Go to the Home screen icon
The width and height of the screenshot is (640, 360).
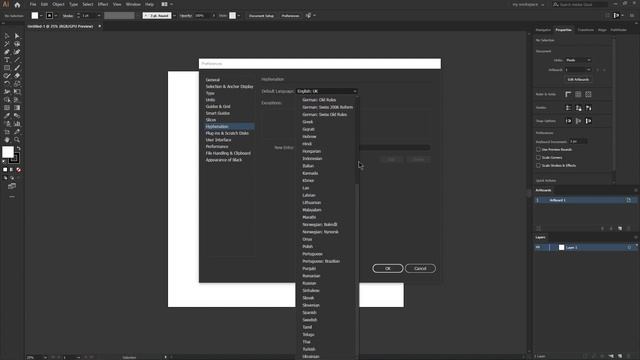tap(17, 4)
